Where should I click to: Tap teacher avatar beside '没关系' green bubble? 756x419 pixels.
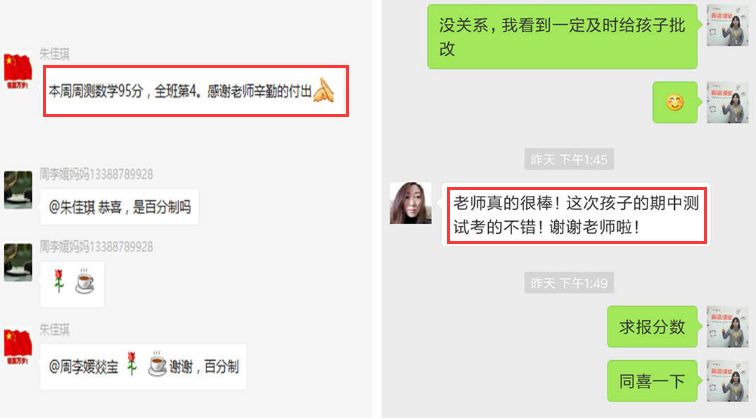(x=727, y=26)
